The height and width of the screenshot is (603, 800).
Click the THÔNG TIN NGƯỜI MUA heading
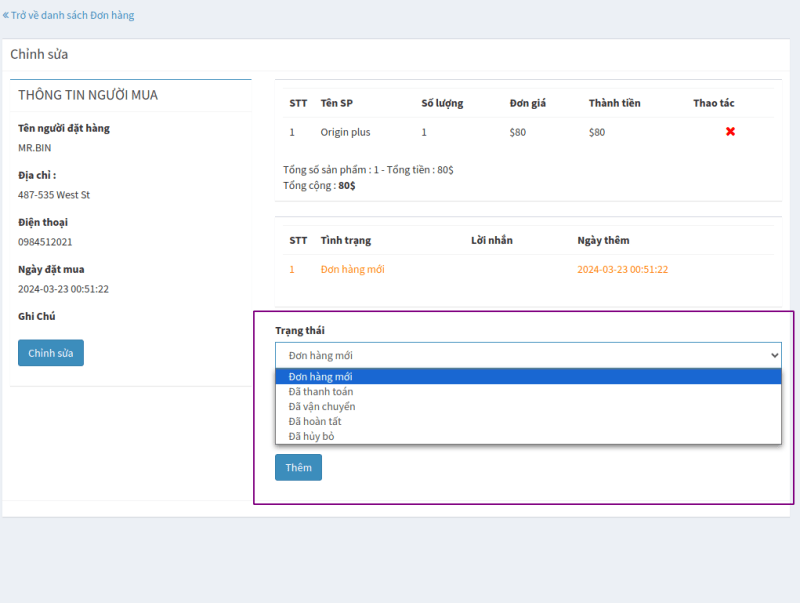88,95
